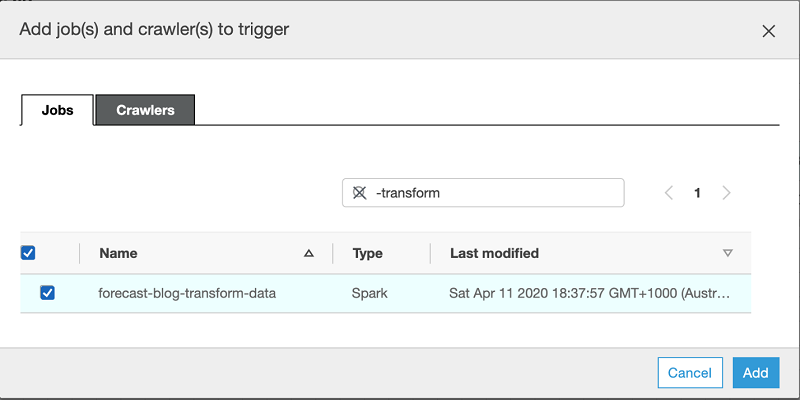This screenshot has height=400, width=800.
Task: Go to previous page of results
Action: coord(669,193)
